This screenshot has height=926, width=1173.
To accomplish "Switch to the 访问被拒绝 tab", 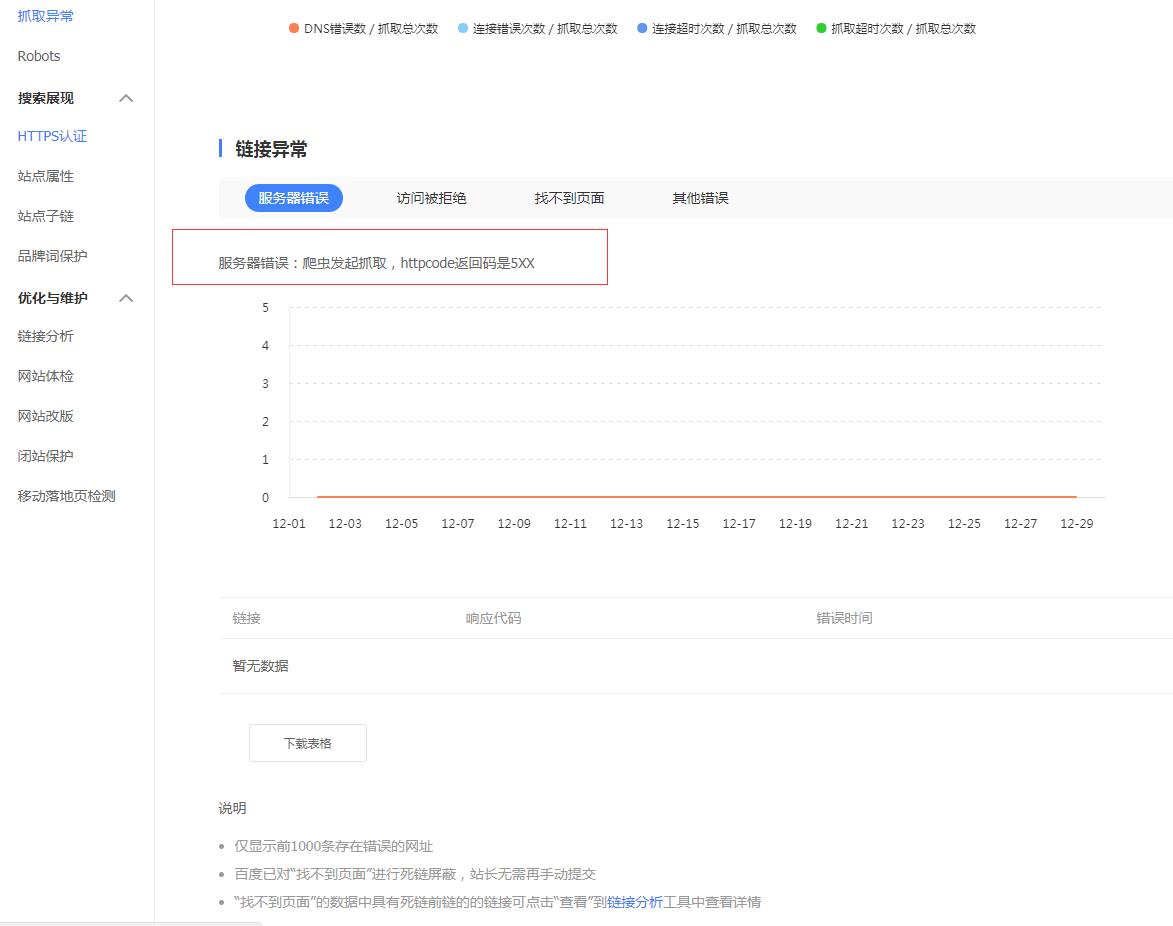I will point(431,198).
